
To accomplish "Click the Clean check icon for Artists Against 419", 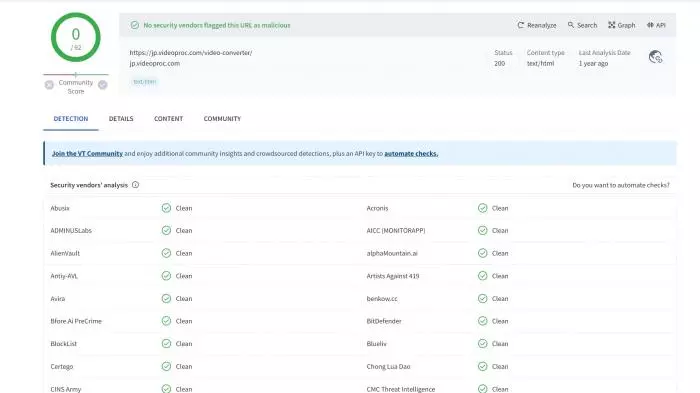I will [x=482, y=276].
